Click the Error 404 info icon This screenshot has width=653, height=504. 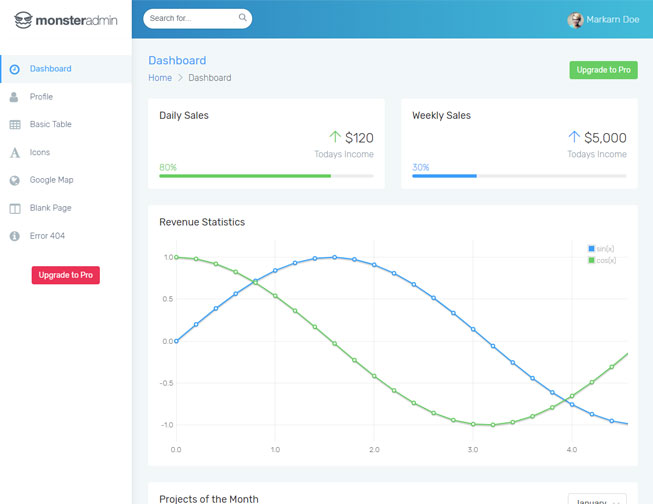[15, 236]
